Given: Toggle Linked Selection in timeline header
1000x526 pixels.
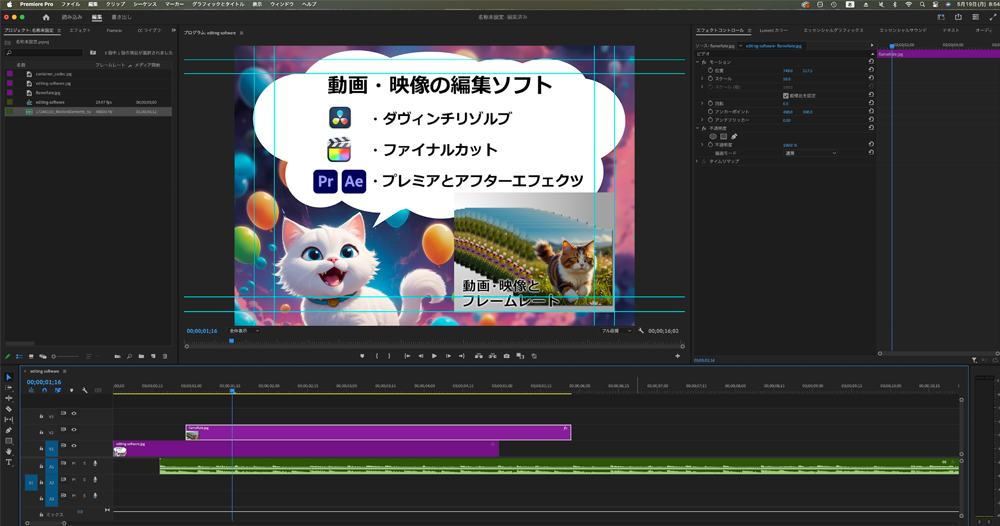Looking at the screenshot, I should click(x=57, y=390).
